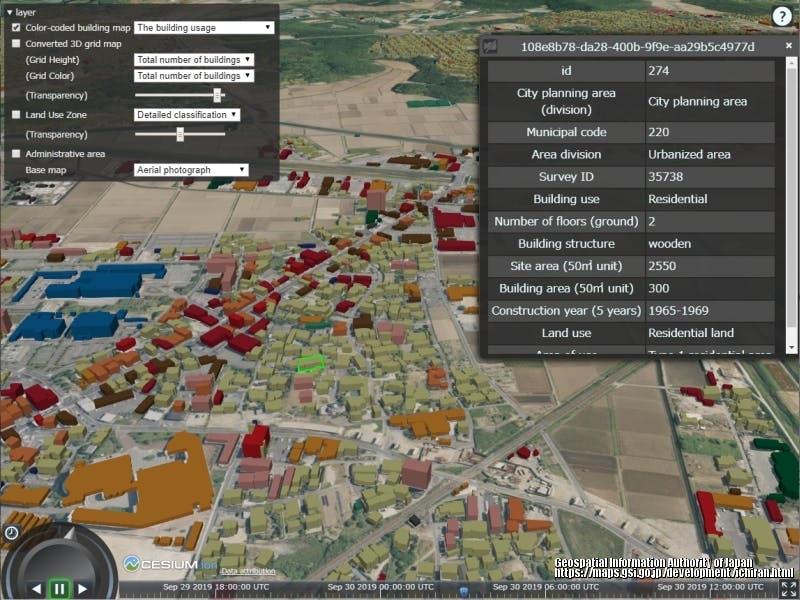Select the Site area value 2550
Image resolution: width=800 pixels, height=600 pixels.
click(662, 266)
